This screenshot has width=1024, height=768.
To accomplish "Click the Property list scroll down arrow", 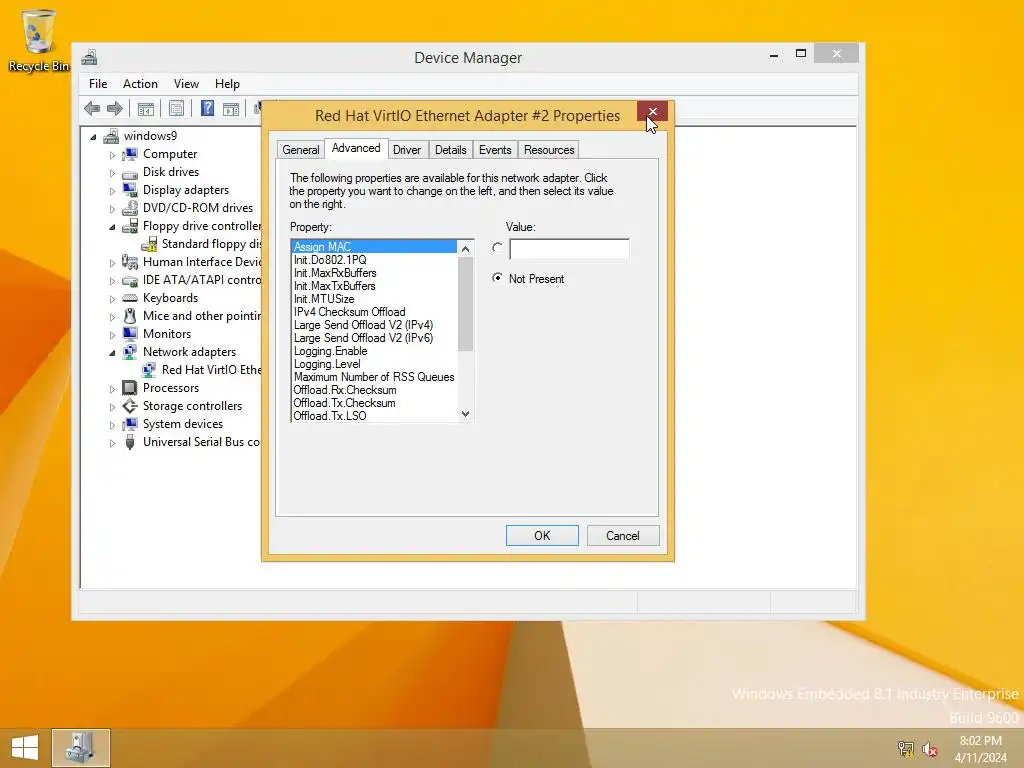I will coord(465,413).
